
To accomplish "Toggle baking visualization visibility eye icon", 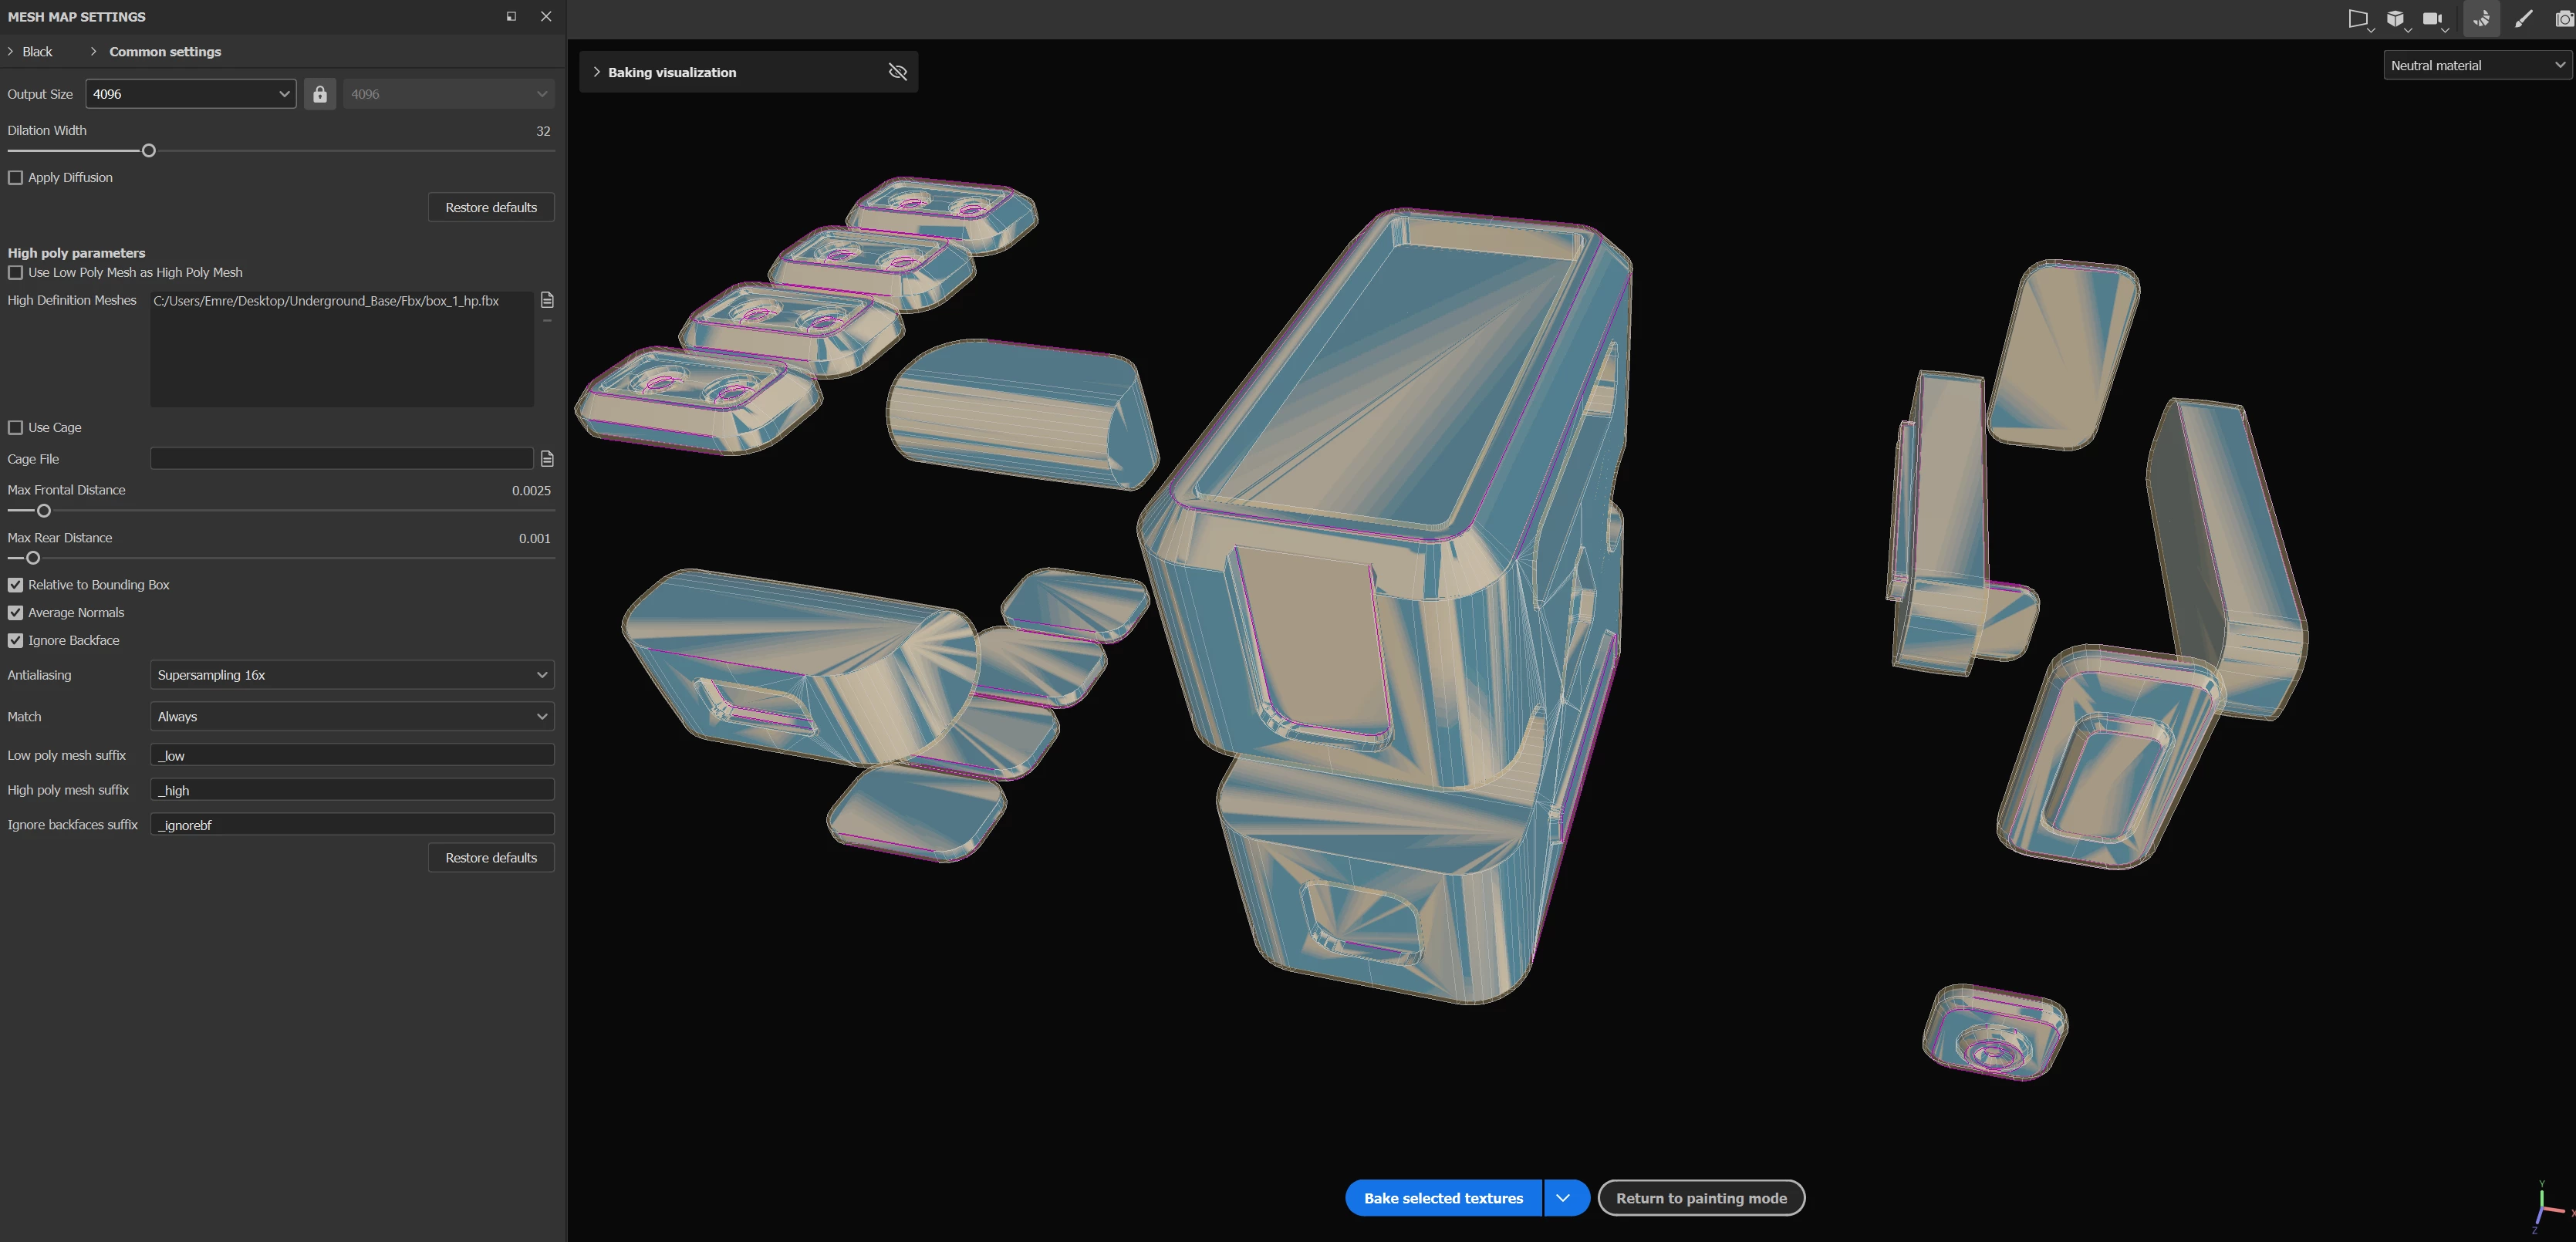I will [x=897, y=72].
